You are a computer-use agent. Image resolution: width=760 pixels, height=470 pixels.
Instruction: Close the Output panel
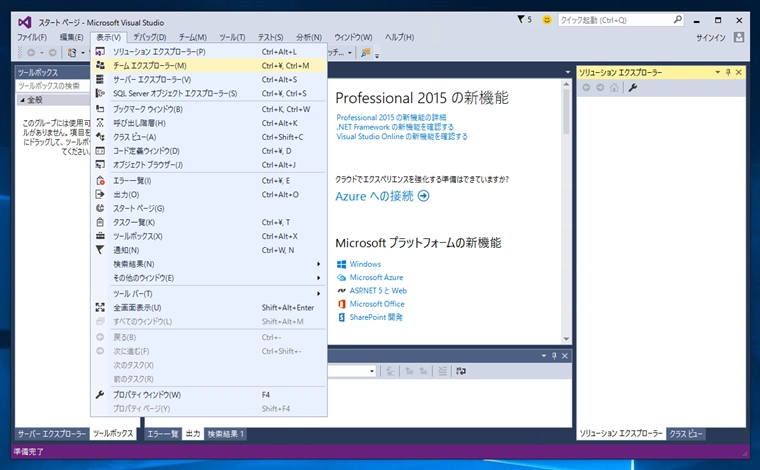565,356
